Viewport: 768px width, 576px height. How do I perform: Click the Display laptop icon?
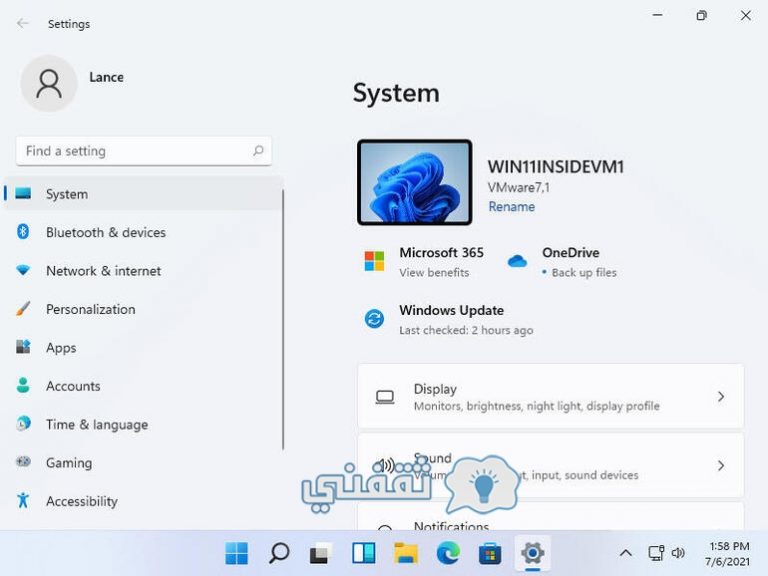384,397
